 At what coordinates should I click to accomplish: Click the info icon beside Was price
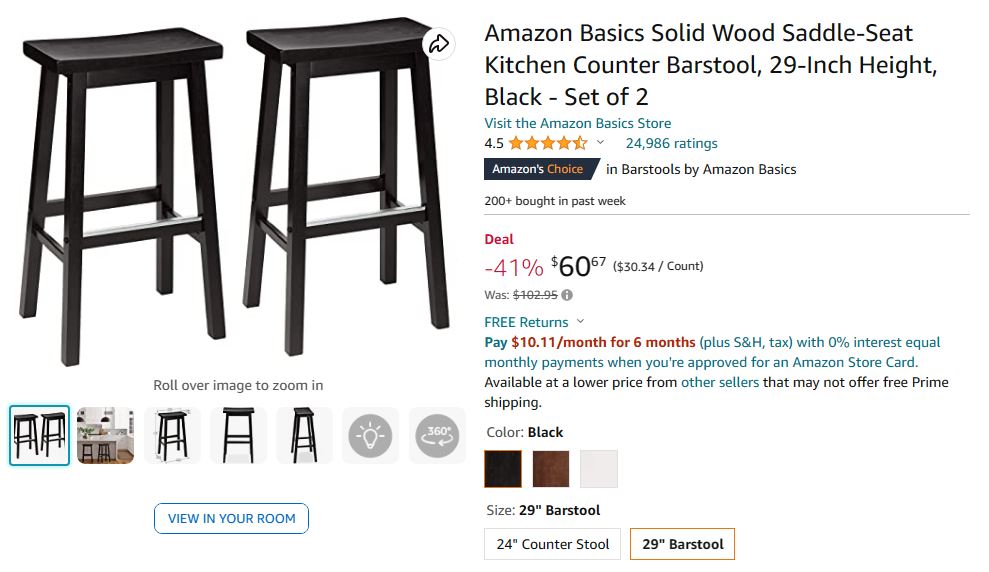point(567,295)
